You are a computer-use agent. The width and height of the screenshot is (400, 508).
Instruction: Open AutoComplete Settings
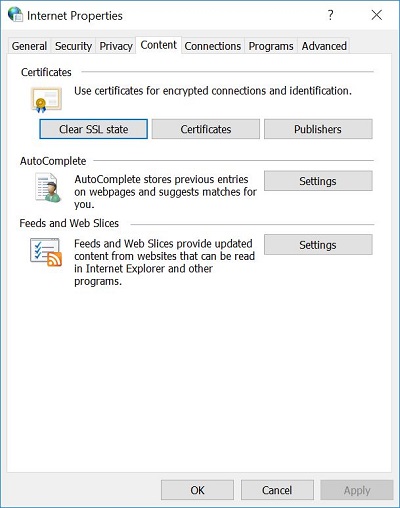click(318, 181)
